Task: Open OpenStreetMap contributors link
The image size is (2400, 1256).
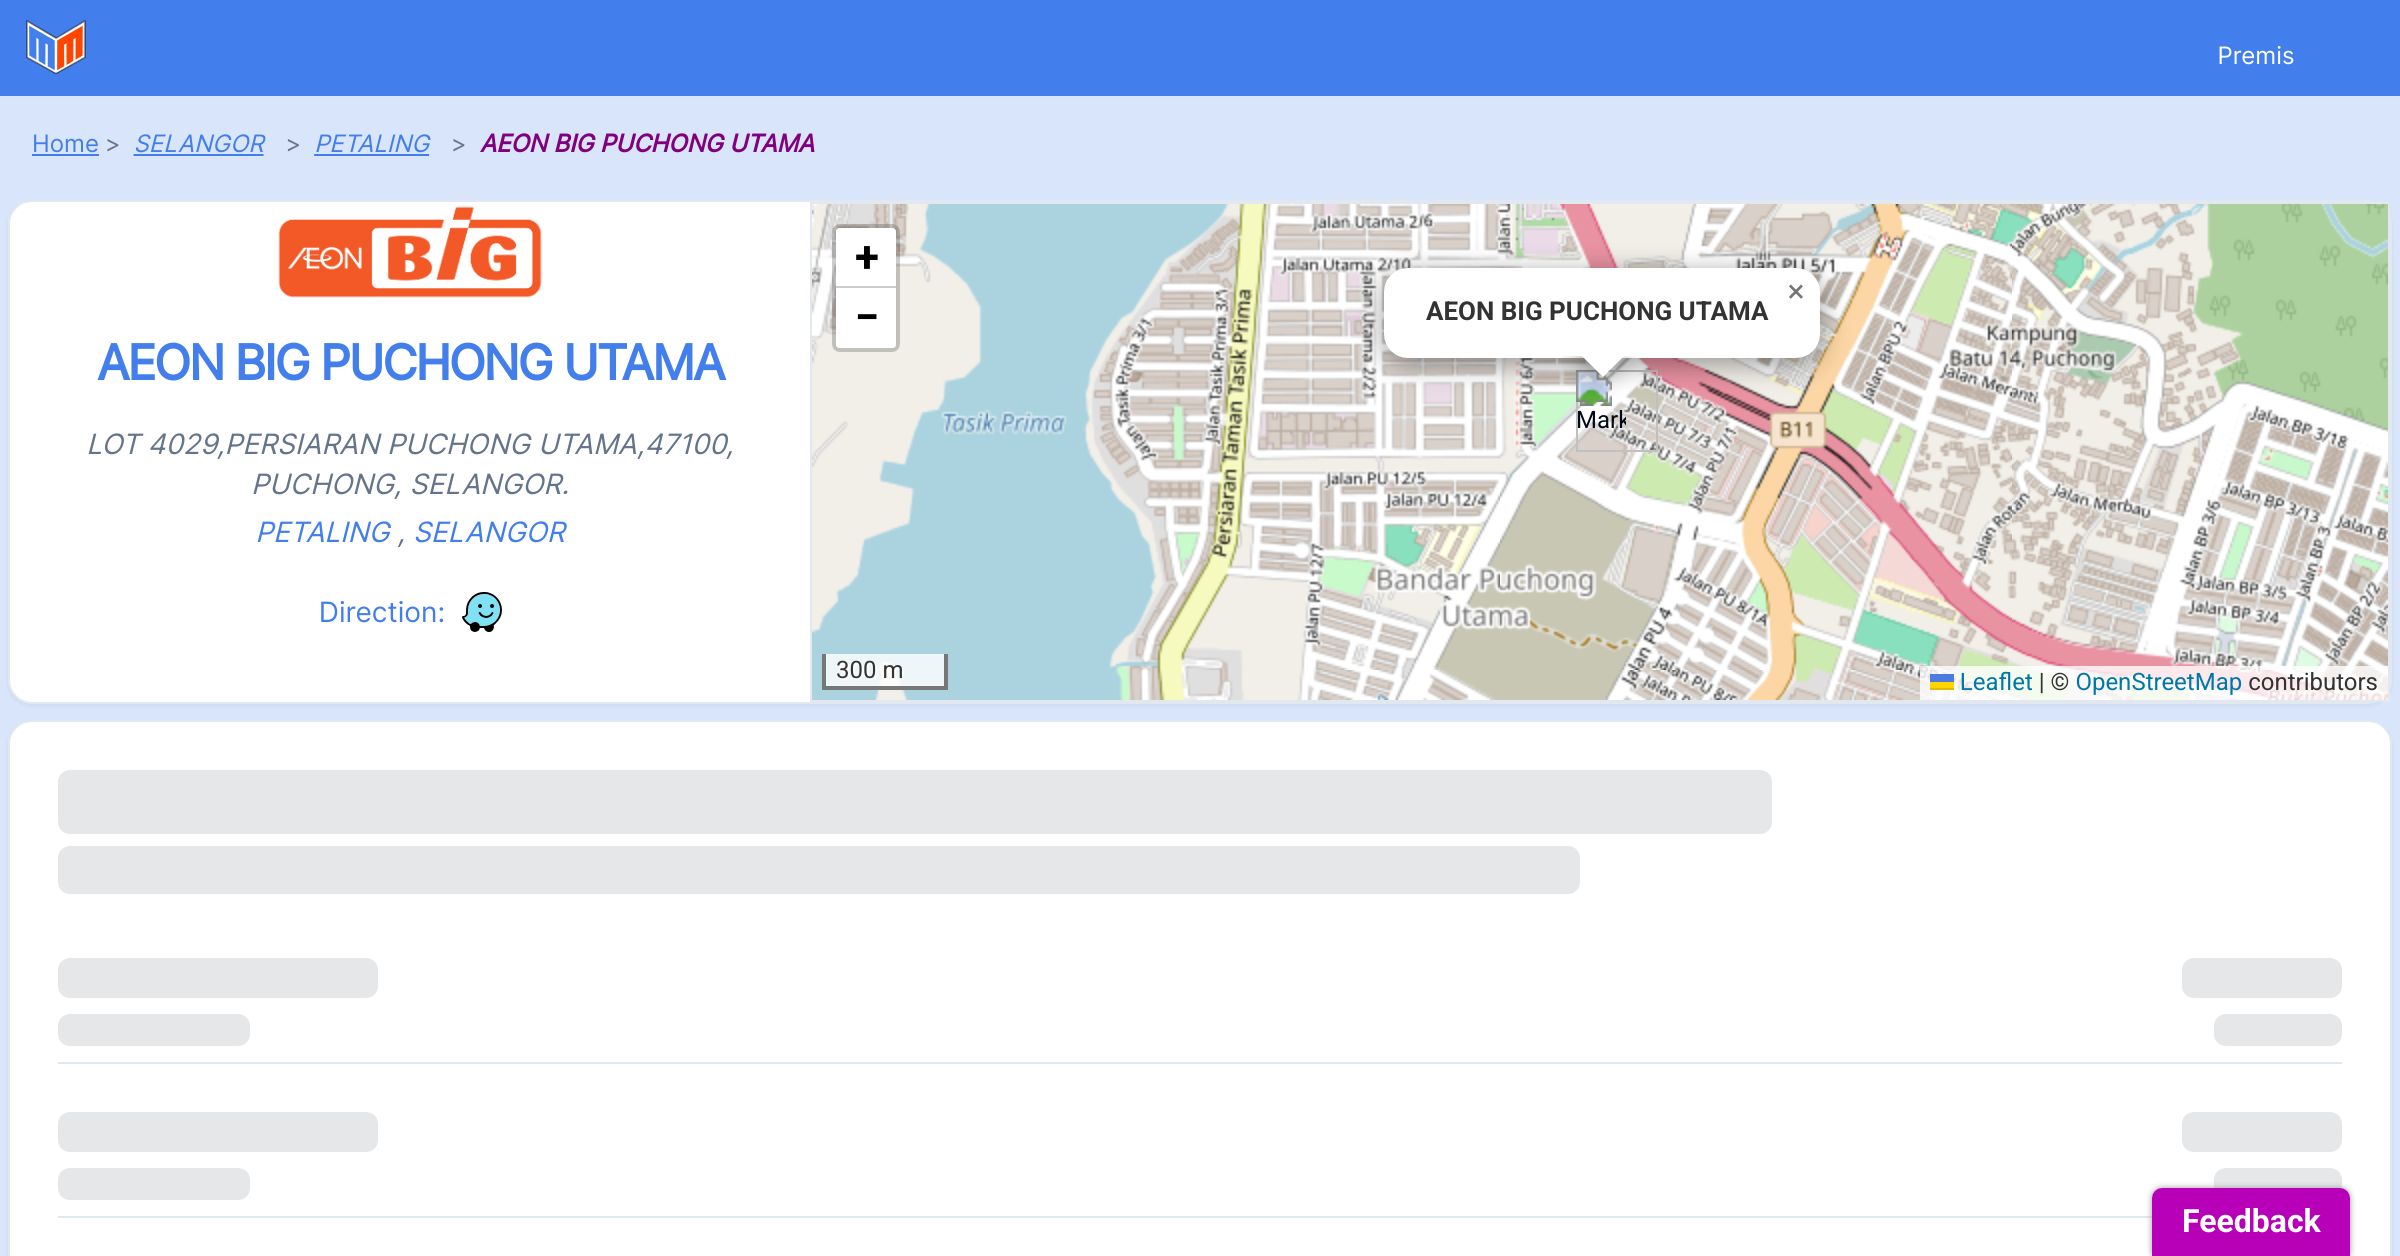Action: pyautogui.click(x=2158, y=682)
